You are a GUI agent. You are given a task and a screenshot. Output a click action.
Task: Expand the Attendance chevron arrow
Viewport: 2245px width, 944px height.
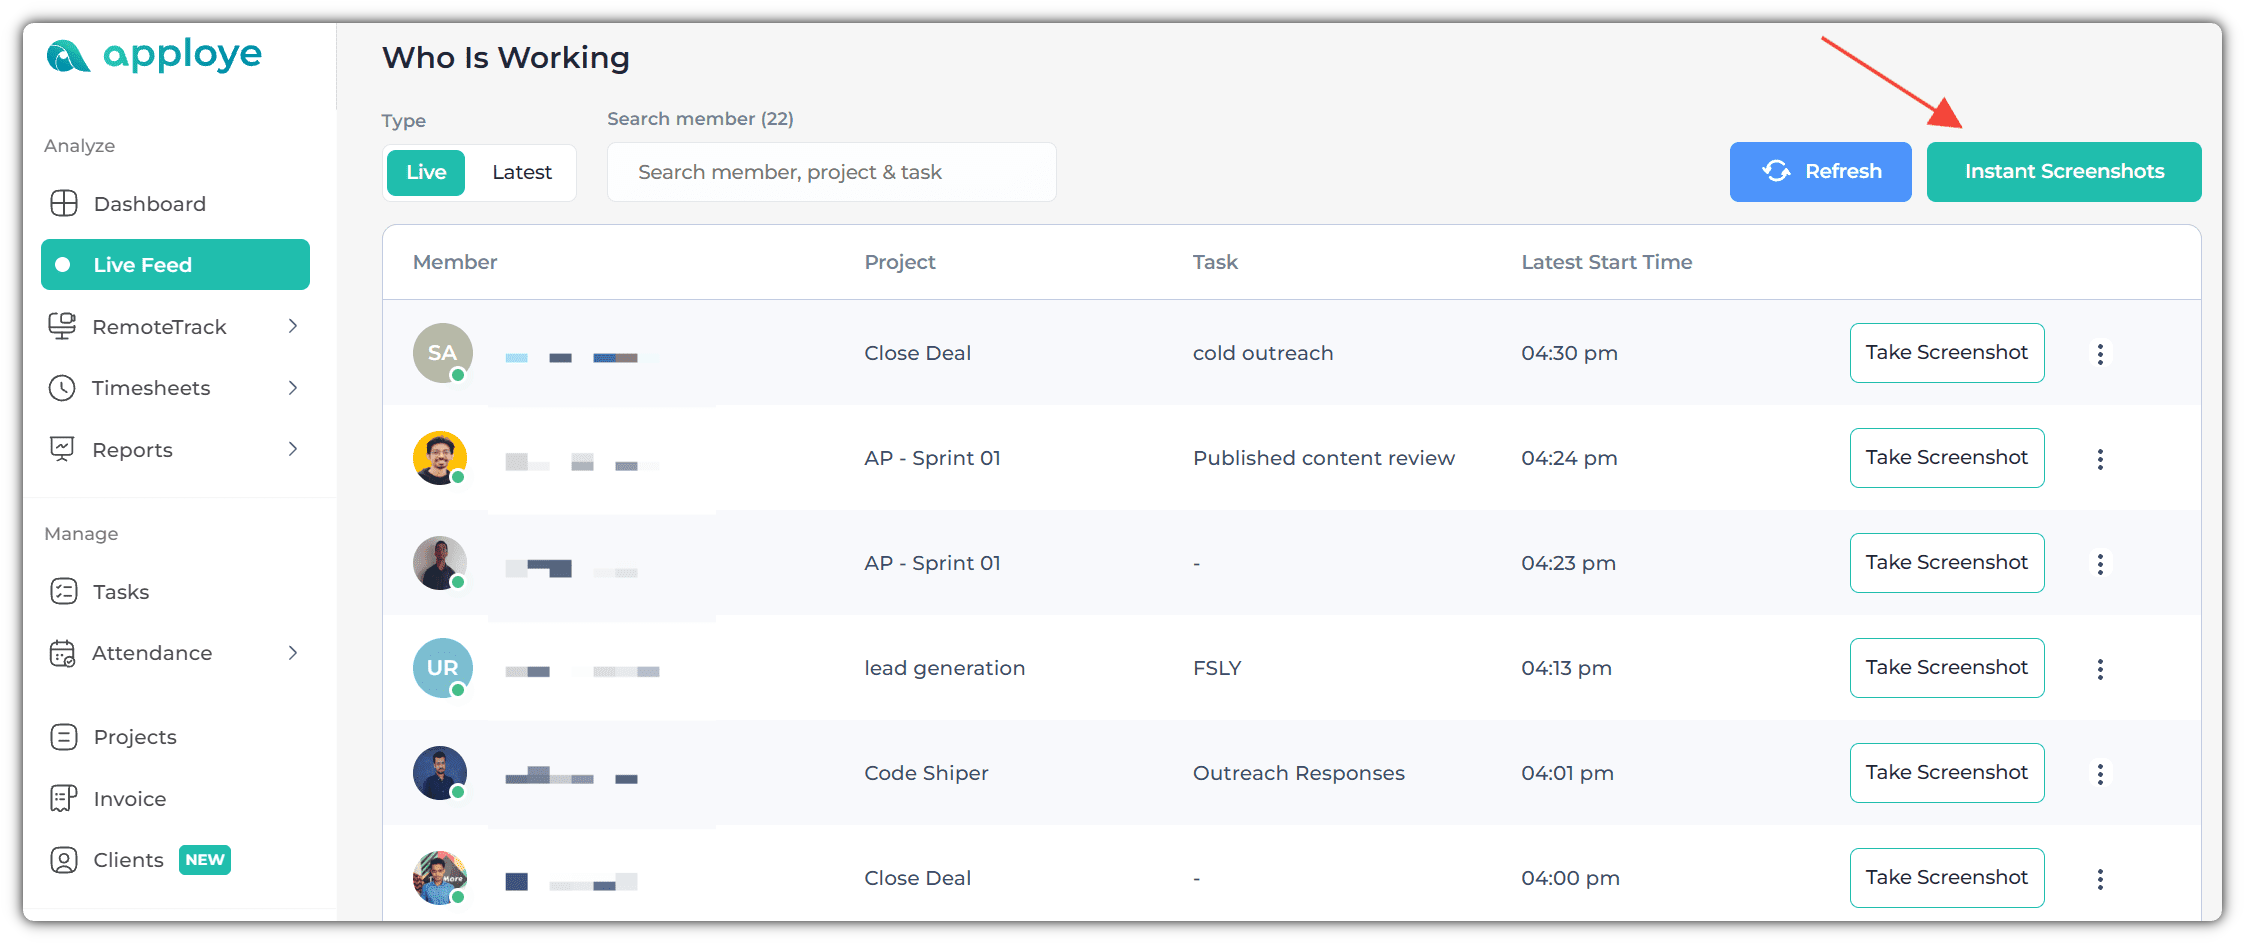point(293,653)
